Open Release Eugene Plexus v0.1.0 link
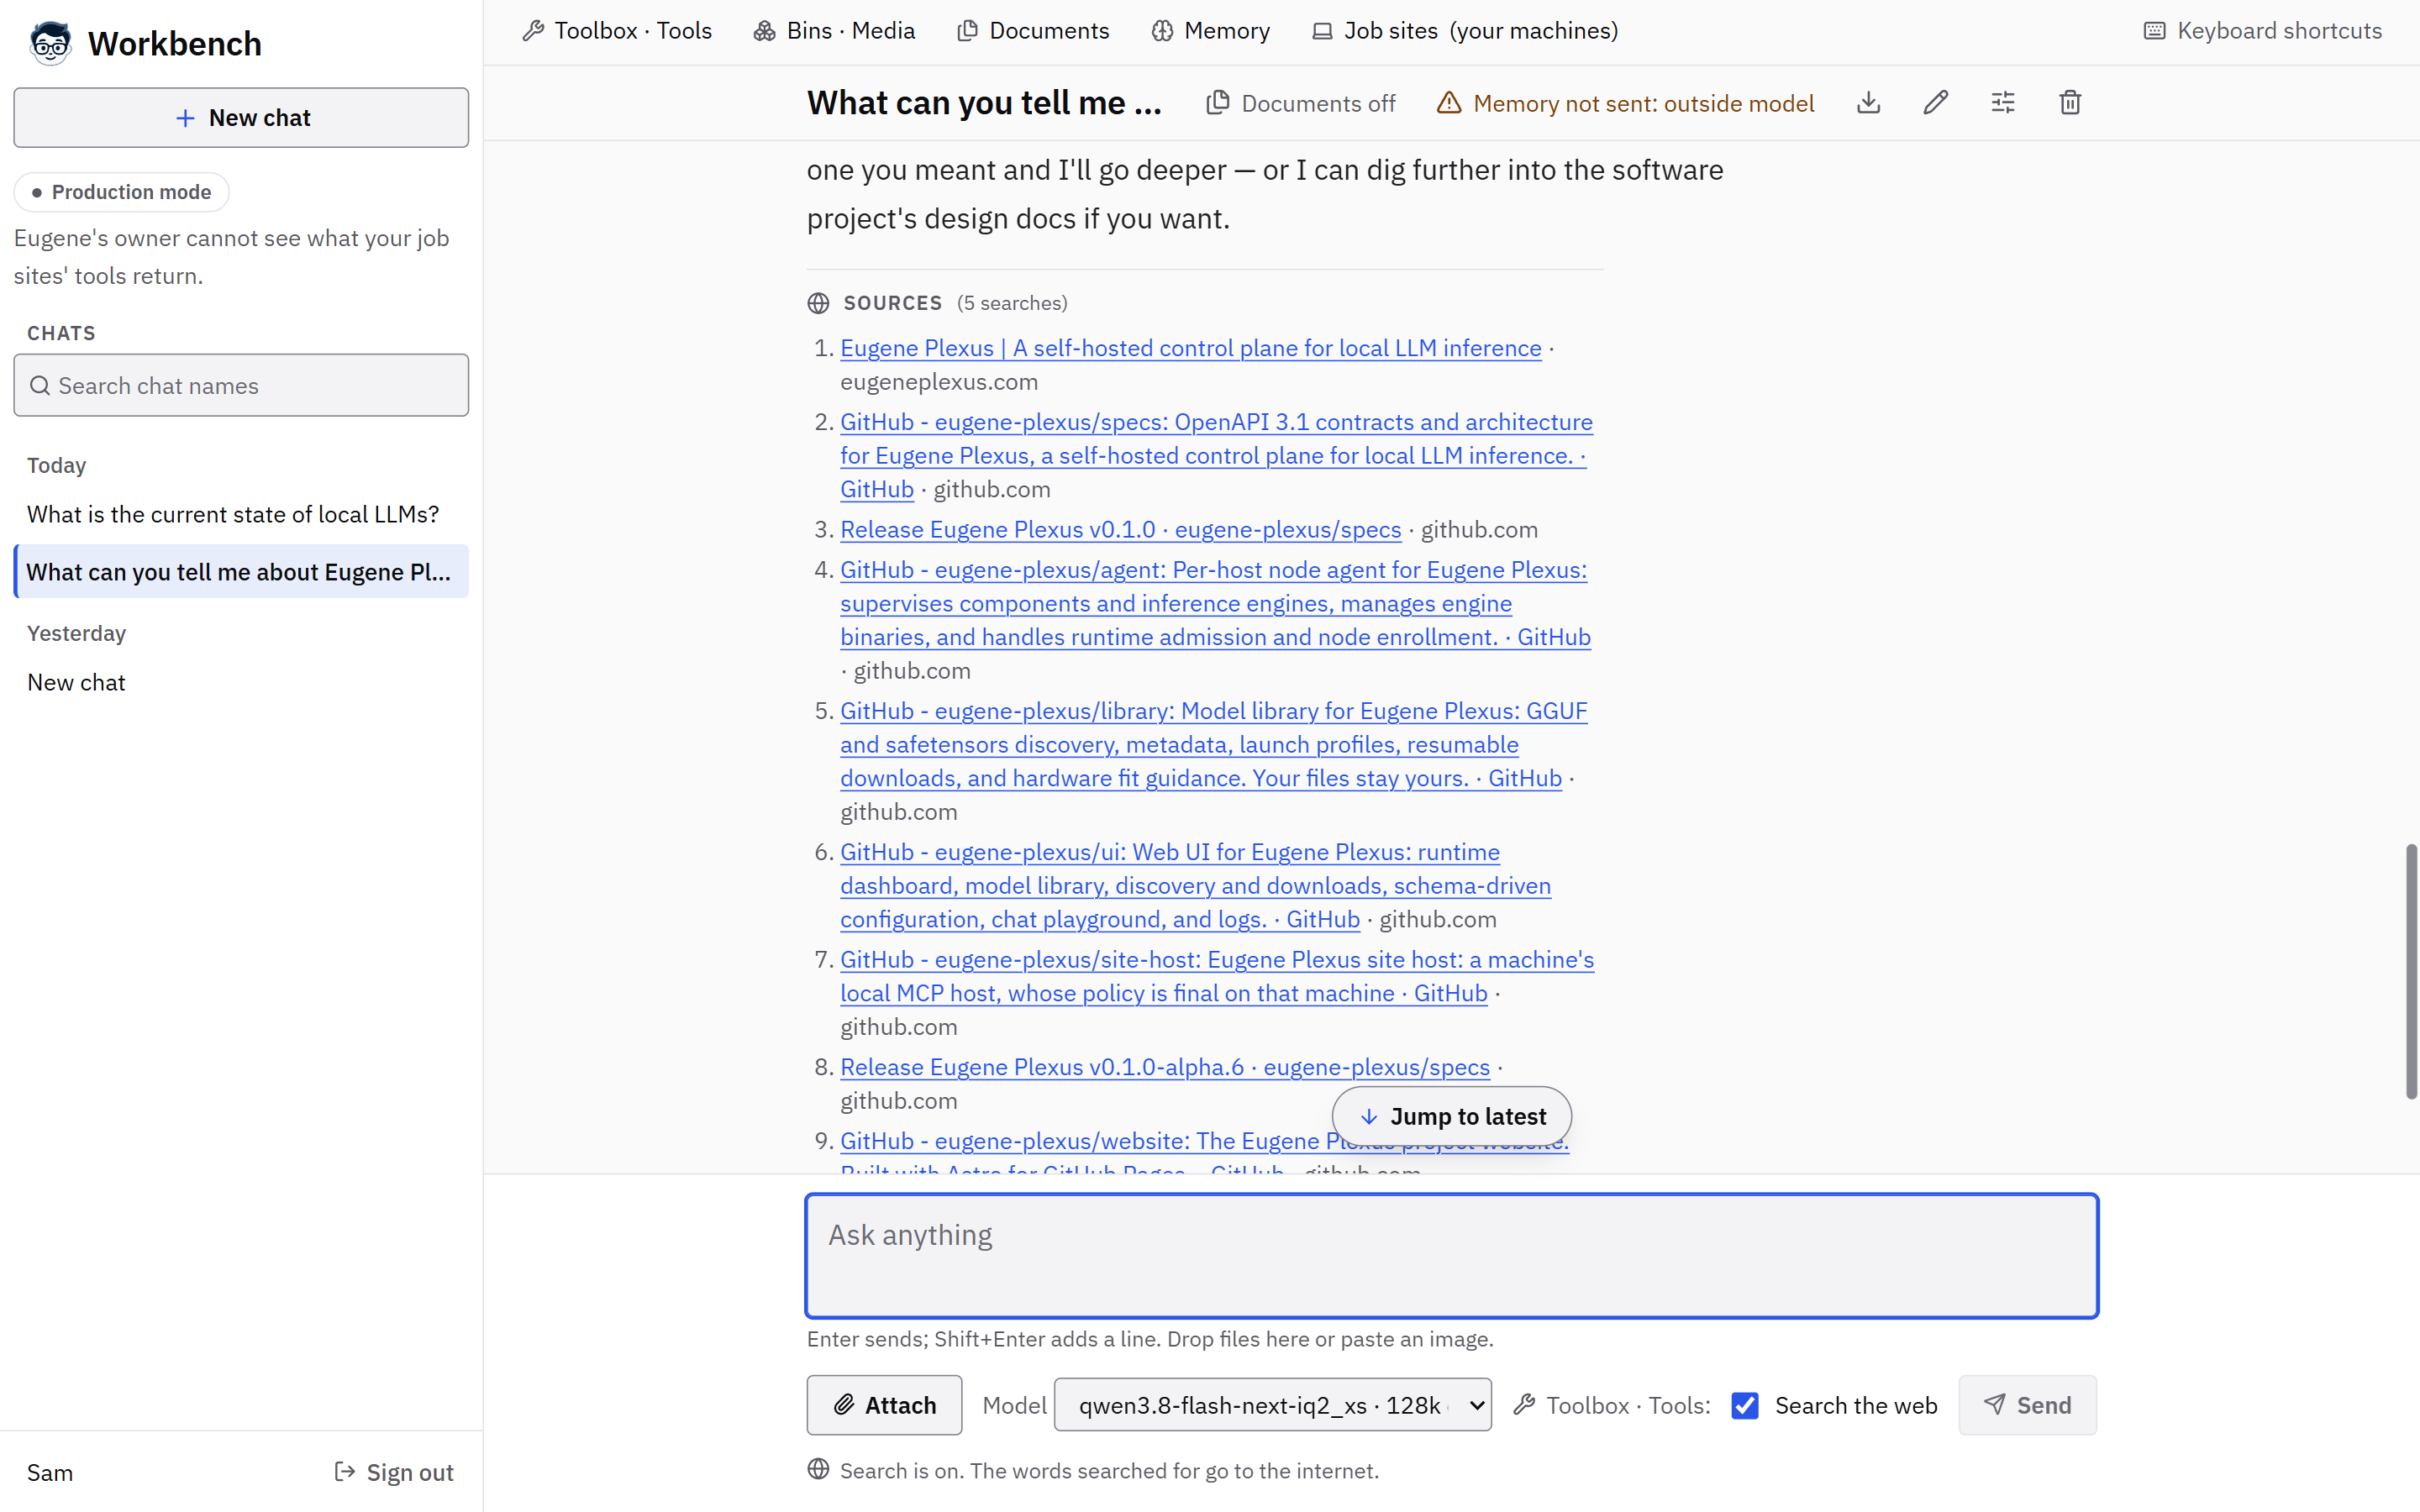Viewport: 2420px width, 1512px height. pyautogui.click(x=1120, y=529)
